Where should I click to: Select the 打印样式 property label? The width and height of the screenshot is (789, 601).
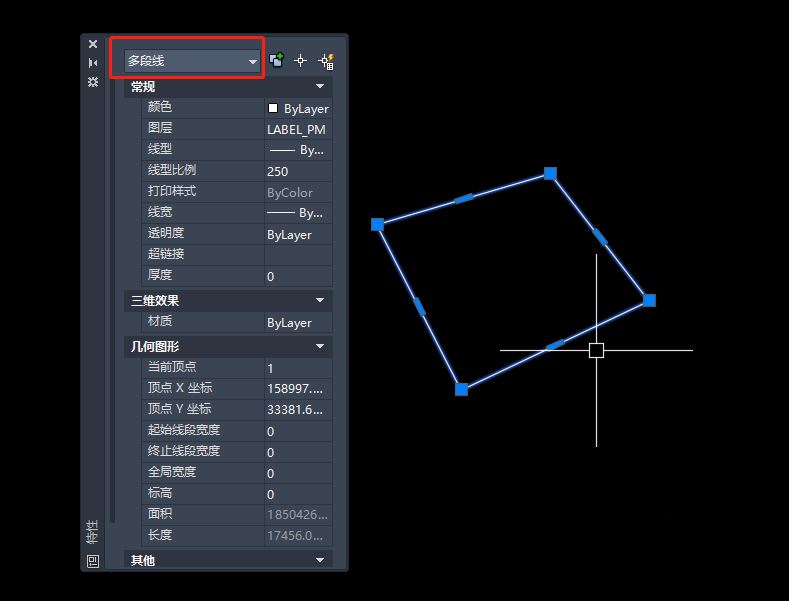172,191
